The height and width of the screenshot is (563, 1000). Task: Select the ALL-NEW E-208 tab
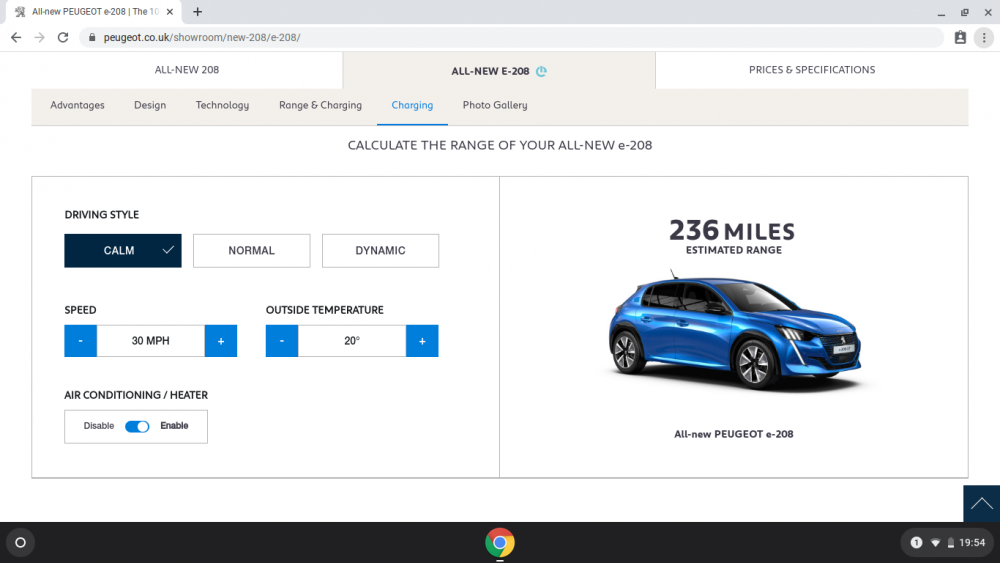tap(499, 71)
